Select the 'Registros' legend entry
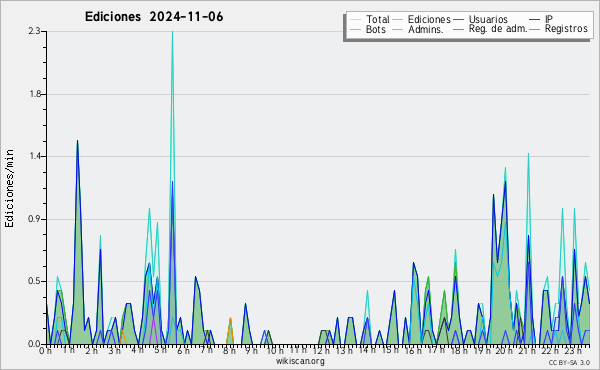 coord(566,29)
